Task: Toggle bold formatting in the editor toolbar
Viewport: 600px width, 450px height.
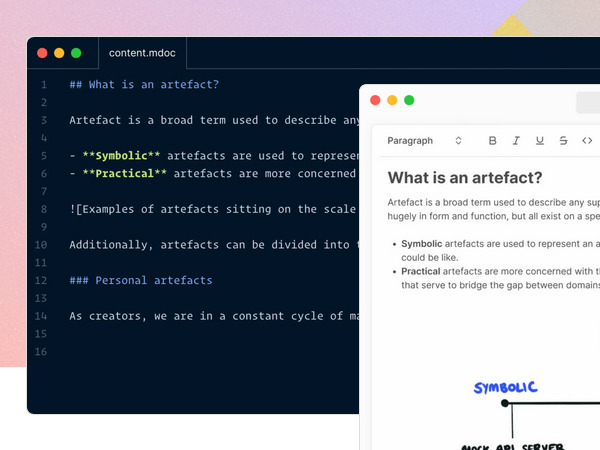Action: (x=492, y=141)
